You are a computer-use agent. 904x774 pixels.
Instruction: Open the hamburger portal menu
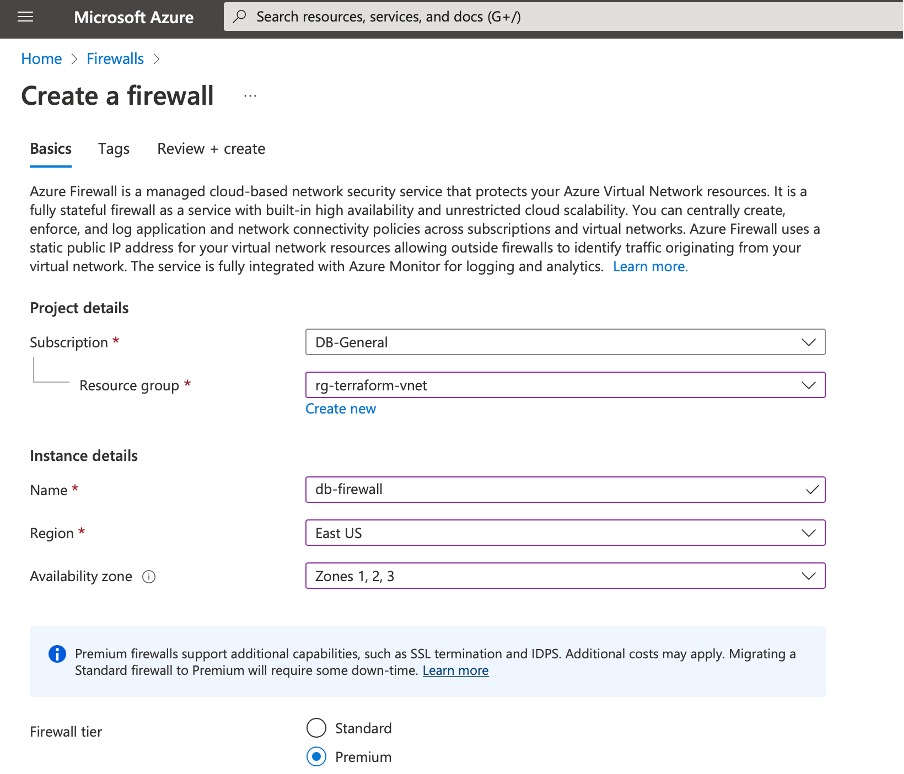25,17
